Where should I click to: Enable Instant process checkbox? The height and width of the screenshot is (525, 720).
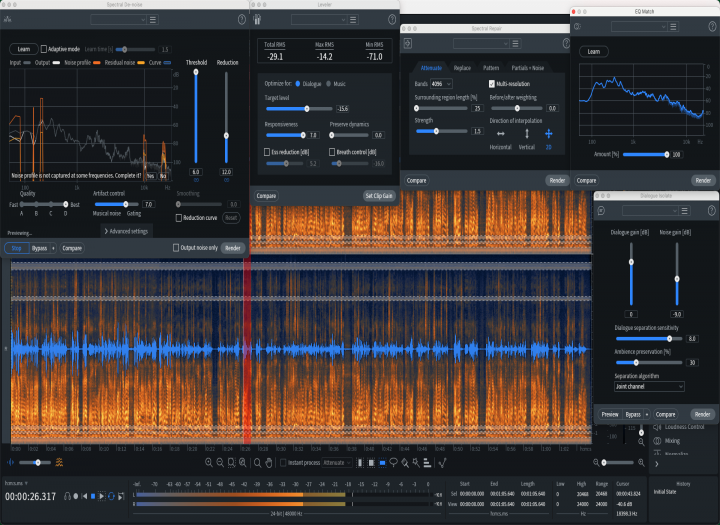(x=283, y=463)
